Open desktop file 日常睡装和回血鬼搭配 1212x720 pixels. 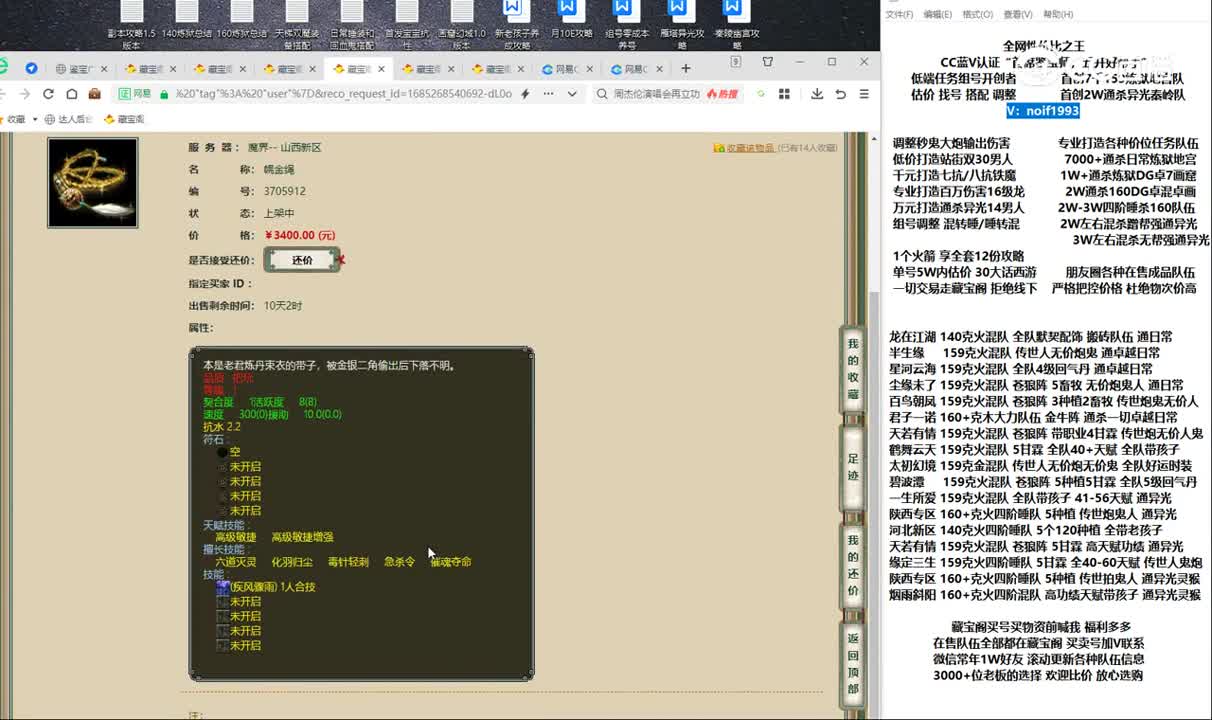click(x=352, y=25)
